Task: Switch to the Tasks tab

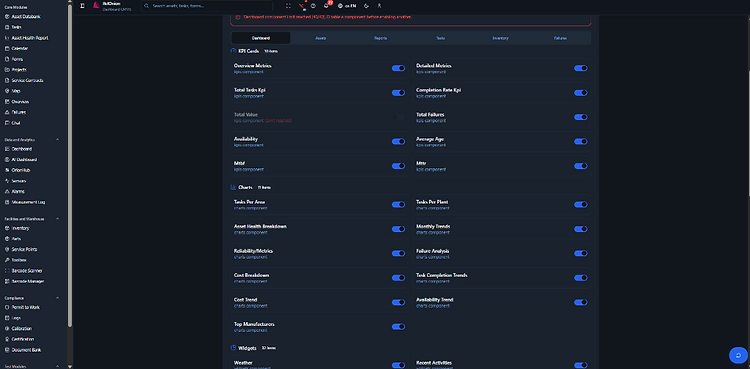Action: [x=441, y=38]
